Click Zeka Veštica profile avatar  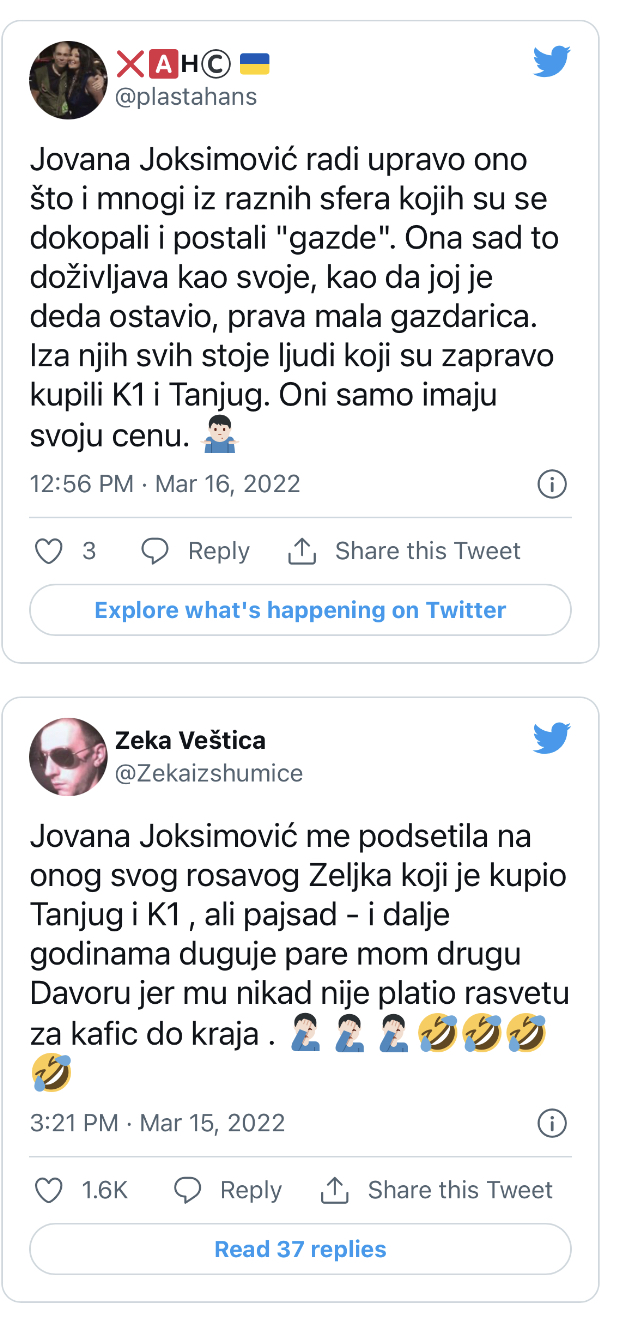point(68,757)
